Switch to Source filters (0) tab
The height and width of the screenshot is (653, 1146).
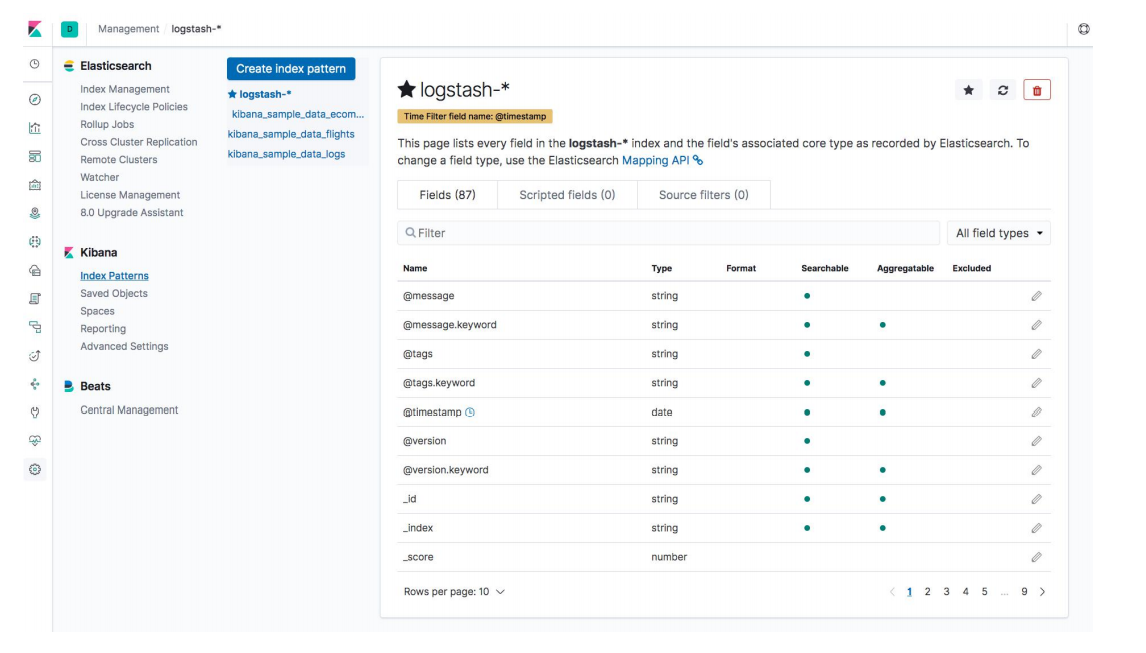click(x=704, y=195)
